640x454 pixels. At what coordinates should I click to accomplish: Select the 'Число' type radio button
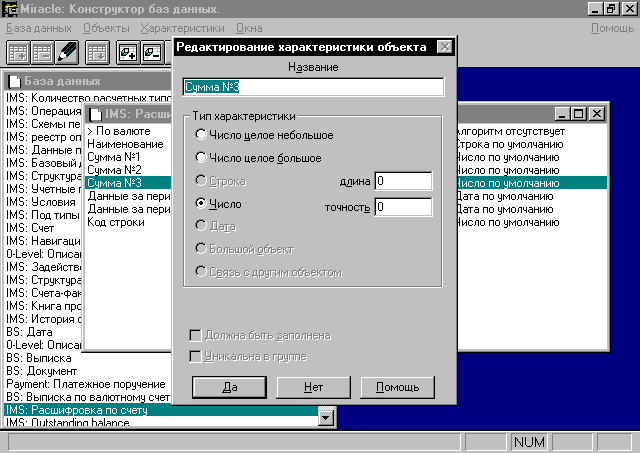click(x=201, y=203)
